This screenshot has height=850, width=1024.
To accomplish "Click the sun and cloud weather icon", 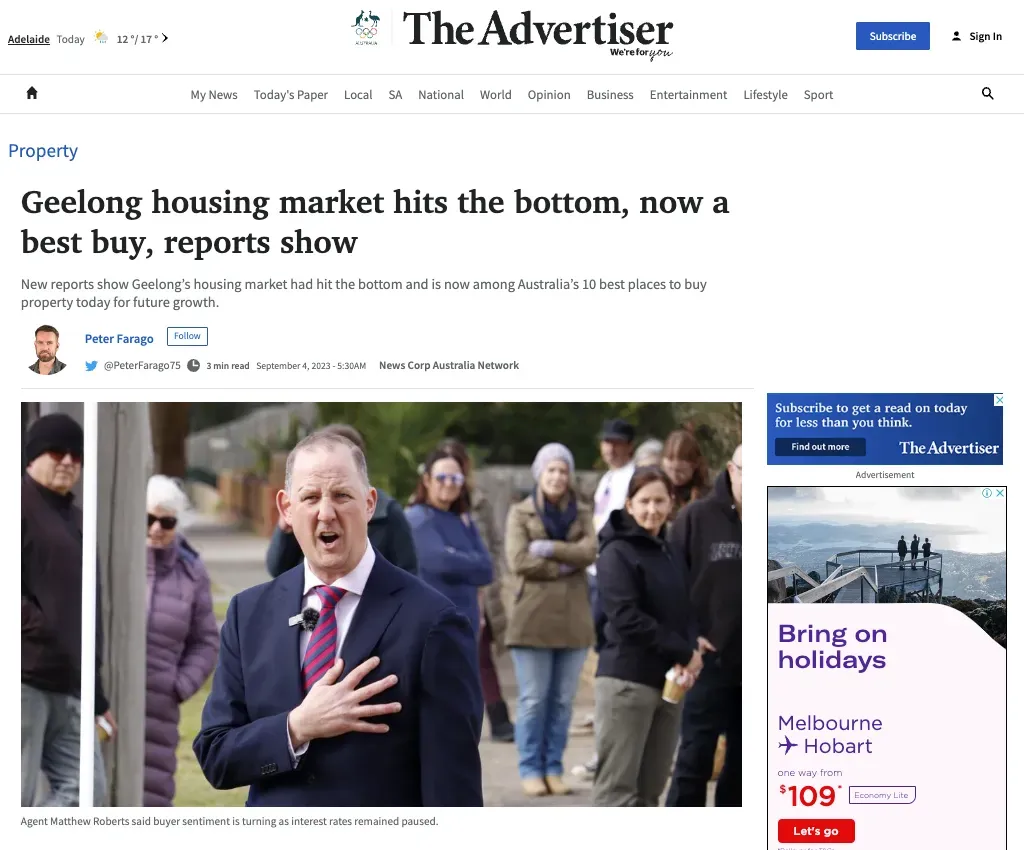I will coord(101,37).
